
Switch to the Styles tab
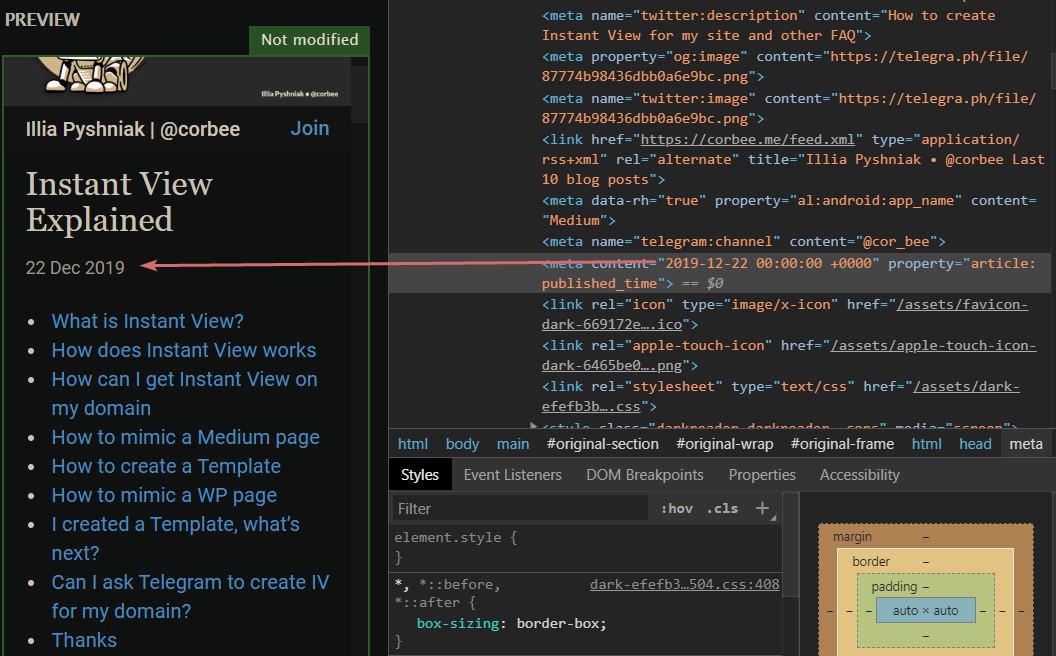[x=420, y=475]
